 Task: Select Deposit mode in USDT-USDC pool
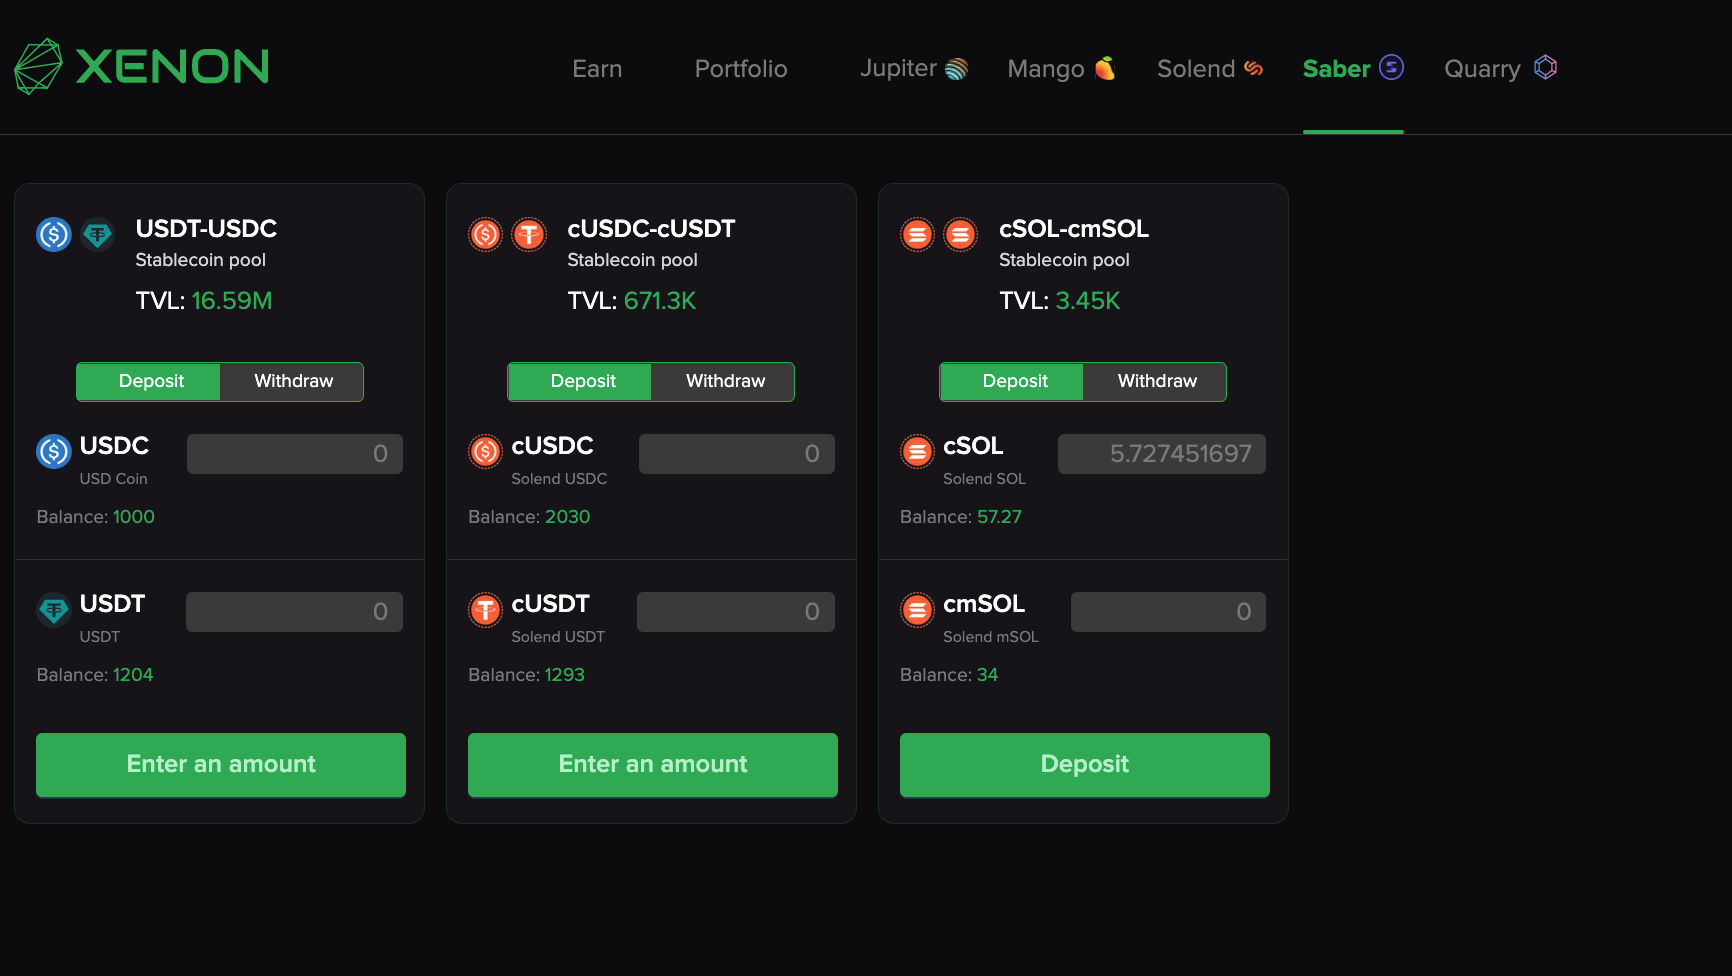click(149, 382)
